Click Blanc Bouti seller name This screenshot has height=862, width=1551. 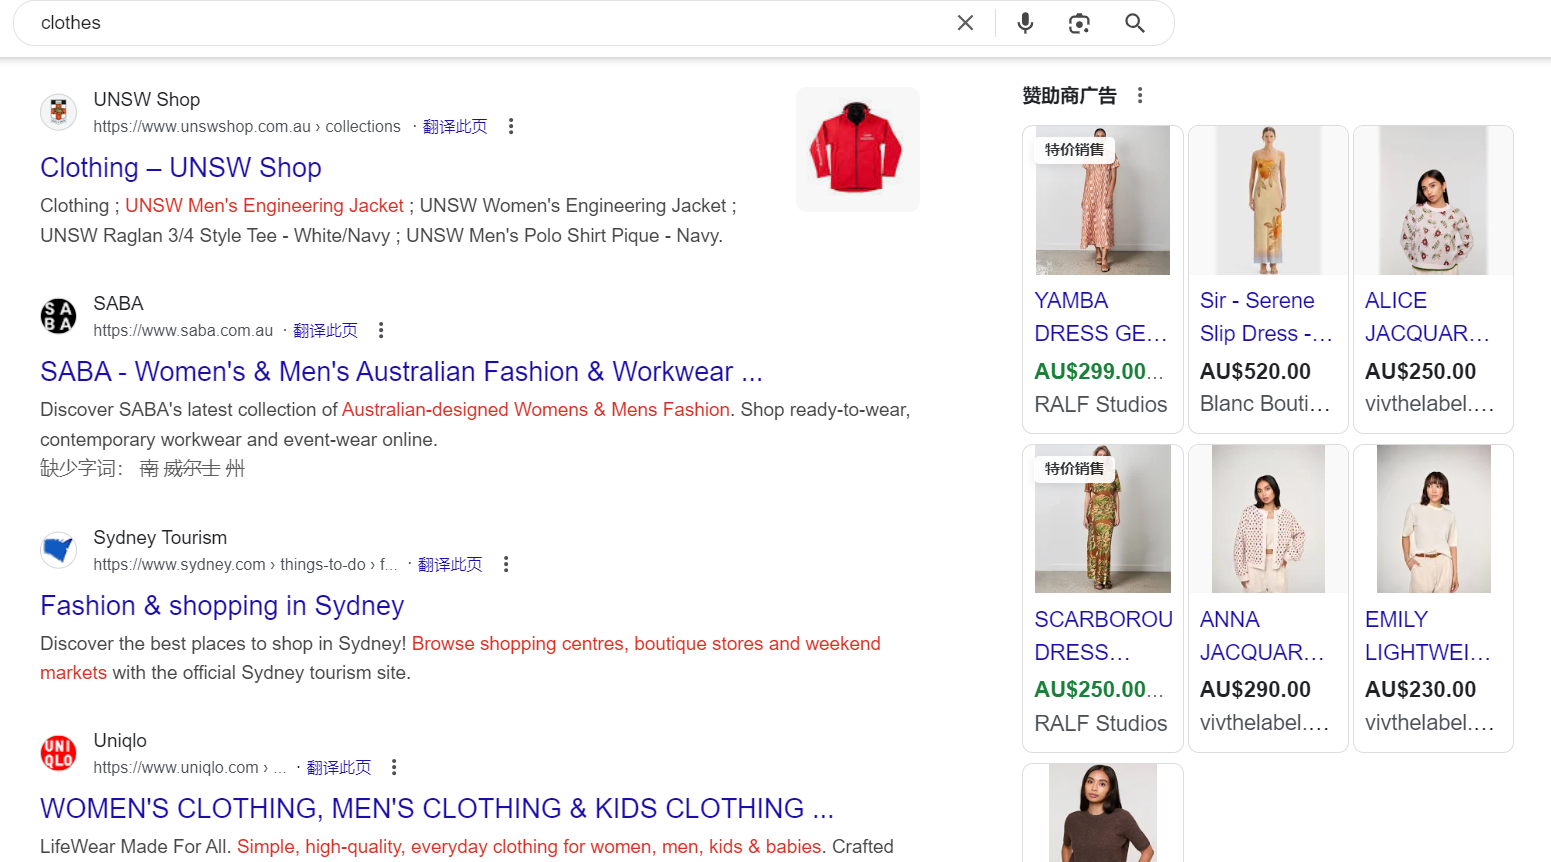(x=1265, y=404)
